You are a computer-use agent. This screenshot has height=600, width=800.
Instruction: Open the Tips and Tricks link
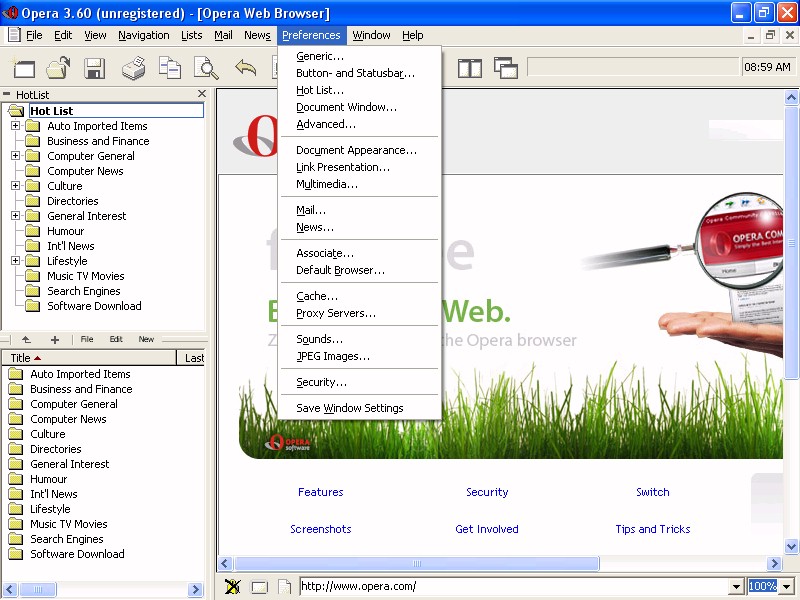(x=653, y=529)
